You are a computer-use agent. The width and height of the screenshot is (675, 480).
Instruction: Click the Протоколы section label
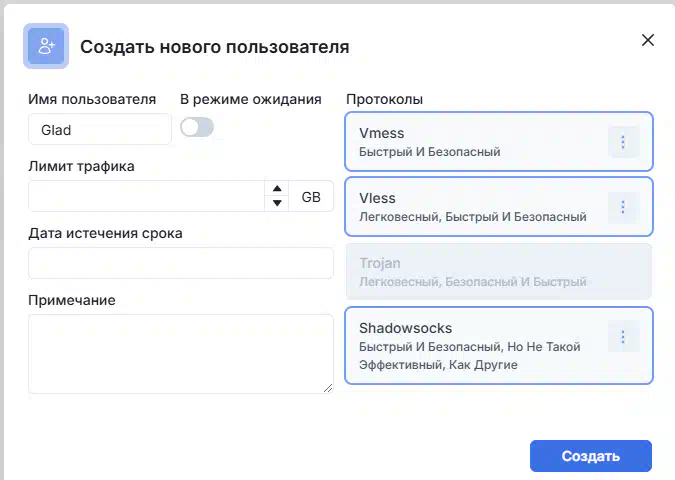pos(384,99)
